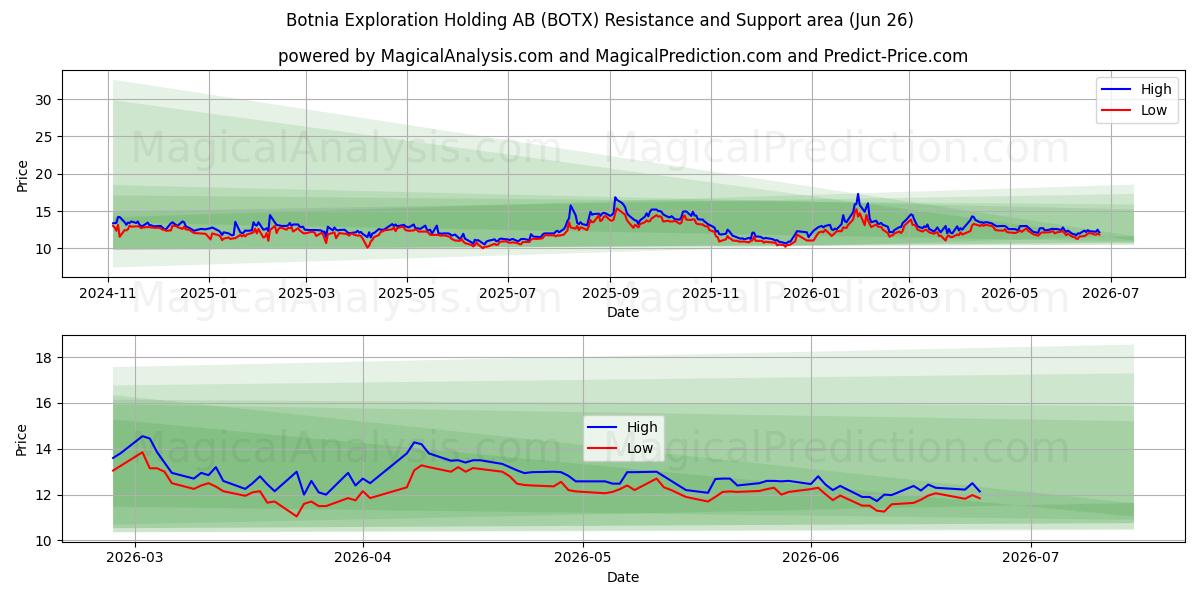Click the '2025-09' date tick label
This screenshot has height=600, width=1200.
tap(609, 295)
